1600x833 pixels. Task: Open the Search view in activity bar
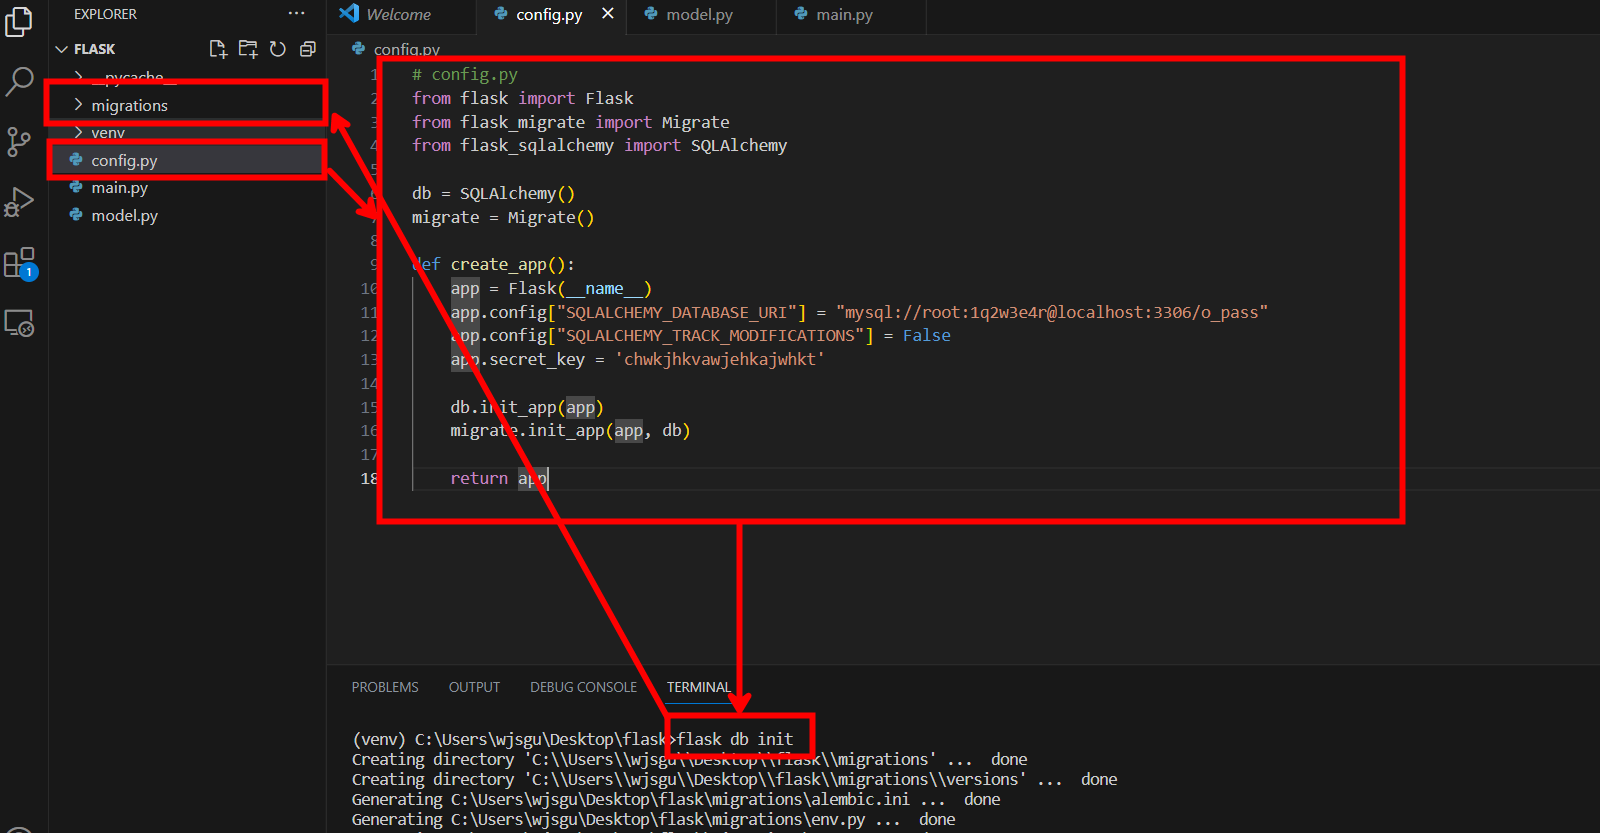click(19, 81)
